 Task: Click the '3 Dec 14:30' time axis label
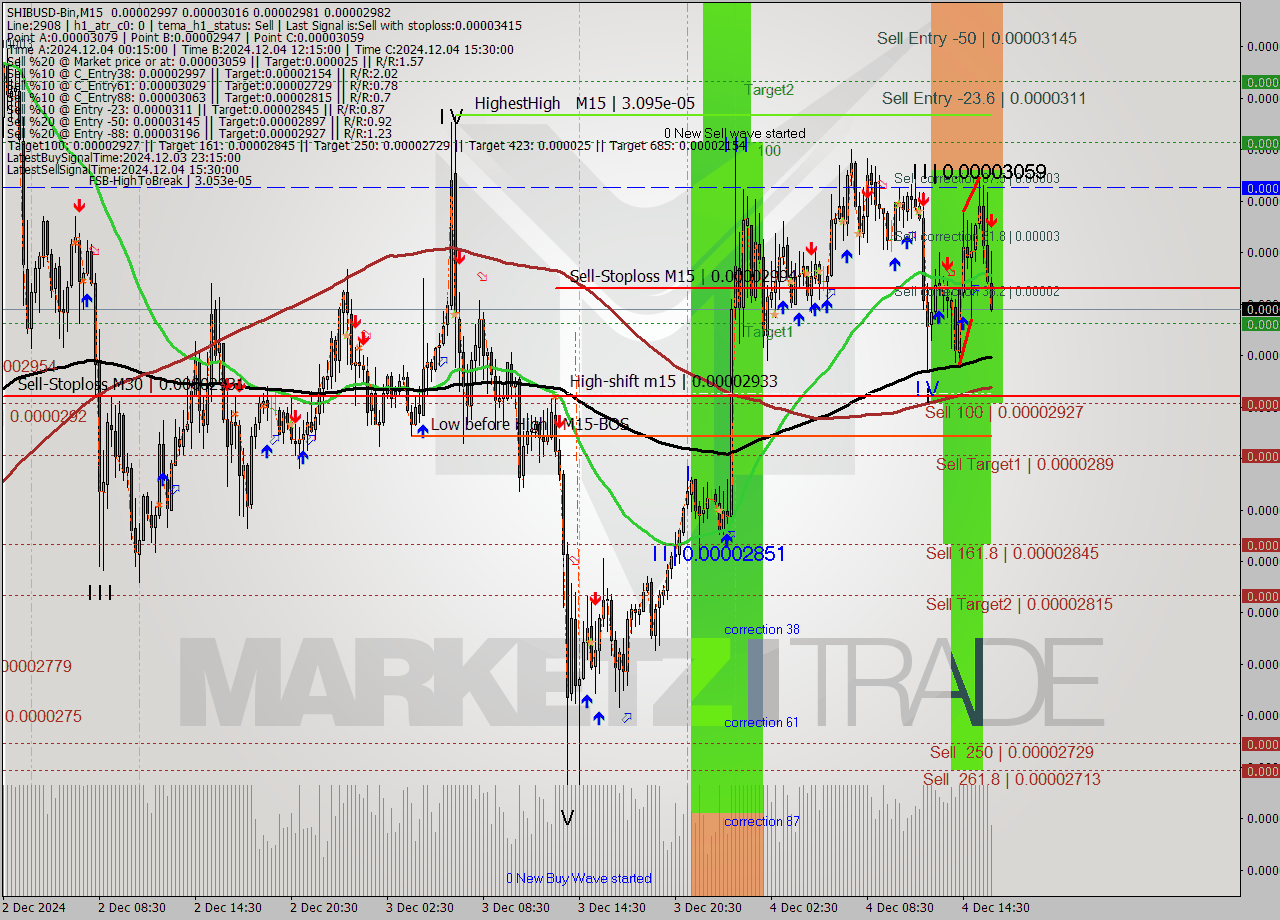[611, 907]
